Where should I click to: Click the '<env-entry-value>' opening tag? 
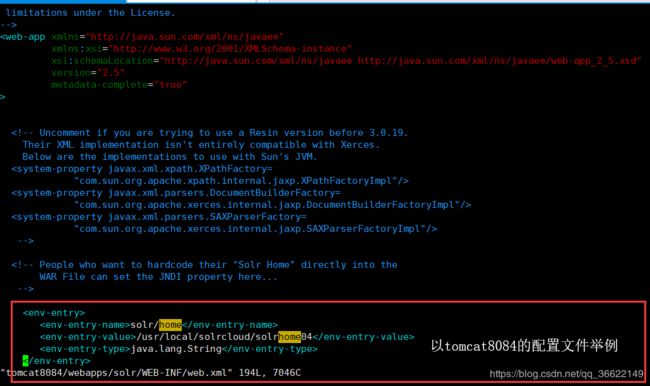88,337
